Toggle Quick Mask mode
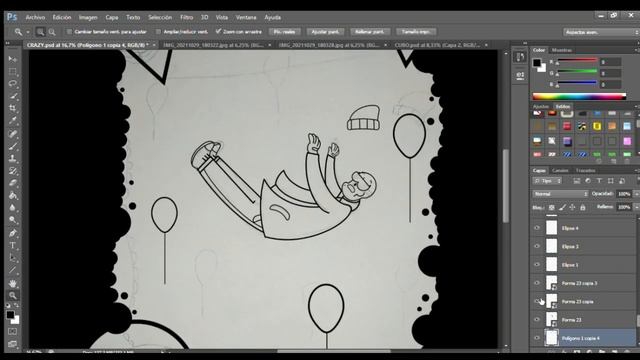Image resolution: width=640 pixels, height=360 pixels. (13, 331)
